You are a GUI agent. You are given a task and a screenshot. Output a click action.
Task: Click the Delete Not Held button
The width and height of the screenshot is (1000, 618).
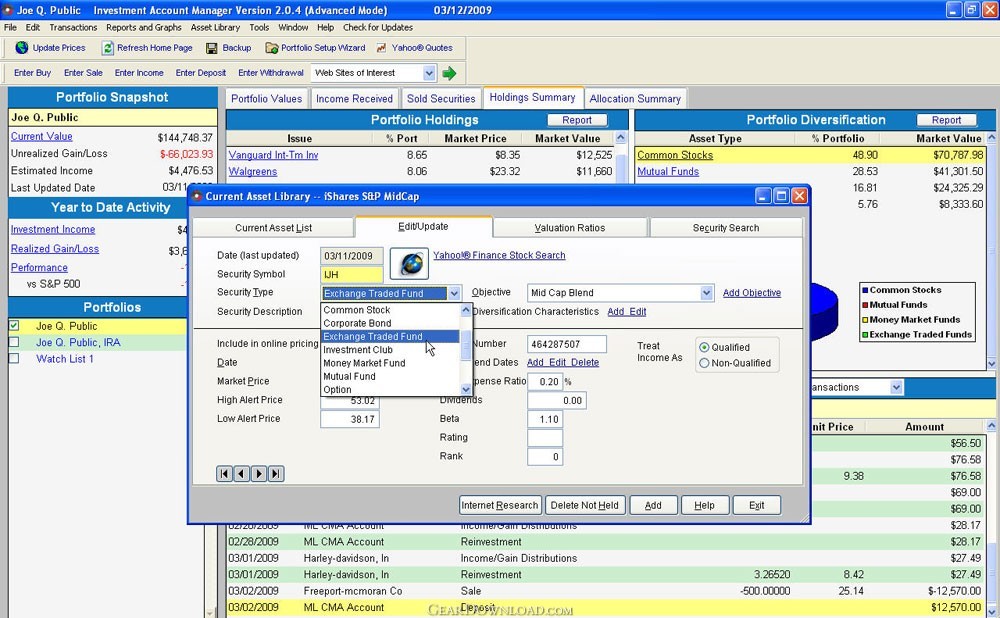(x=585, y=506)
